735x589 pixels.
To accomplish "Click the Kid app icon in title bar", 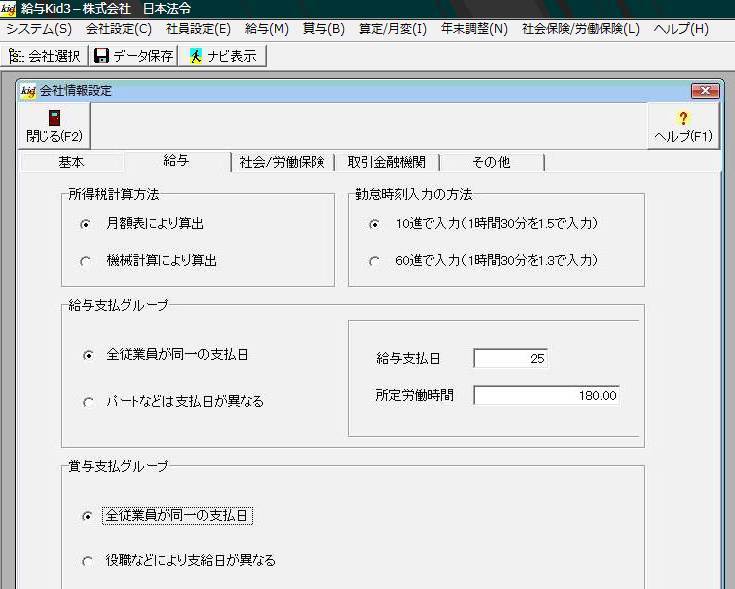I will (8, 8).
